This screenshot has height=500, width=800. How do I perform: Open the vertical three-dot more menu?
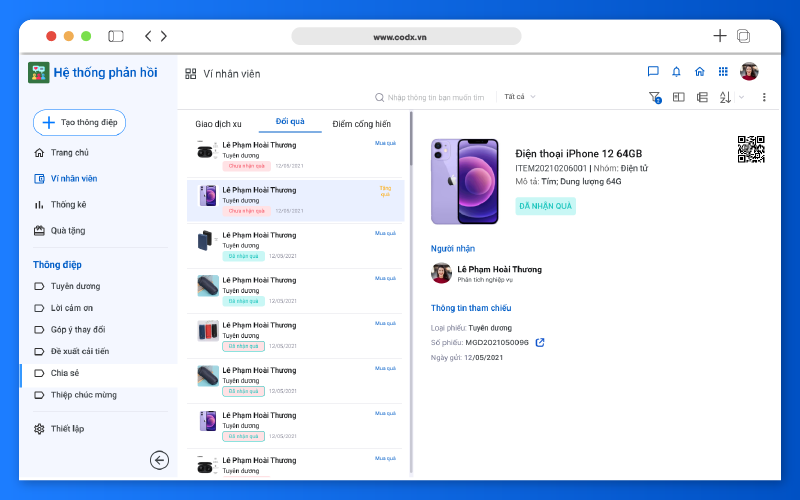(764, 97)
